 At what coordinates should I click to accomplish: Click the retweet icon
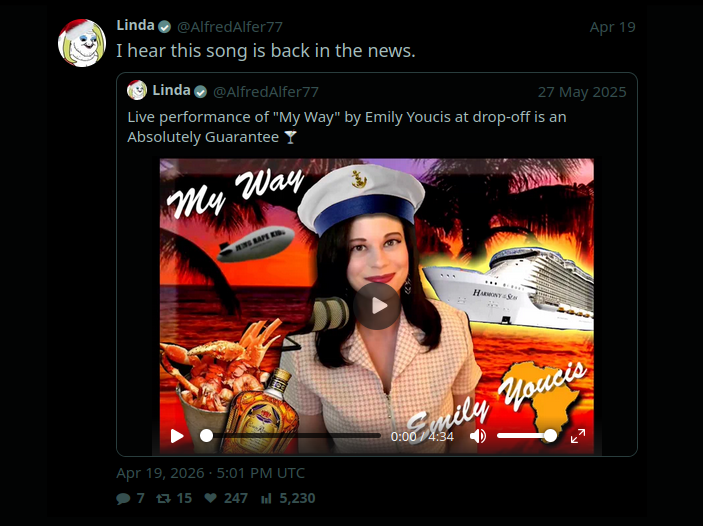click(165, 498)
